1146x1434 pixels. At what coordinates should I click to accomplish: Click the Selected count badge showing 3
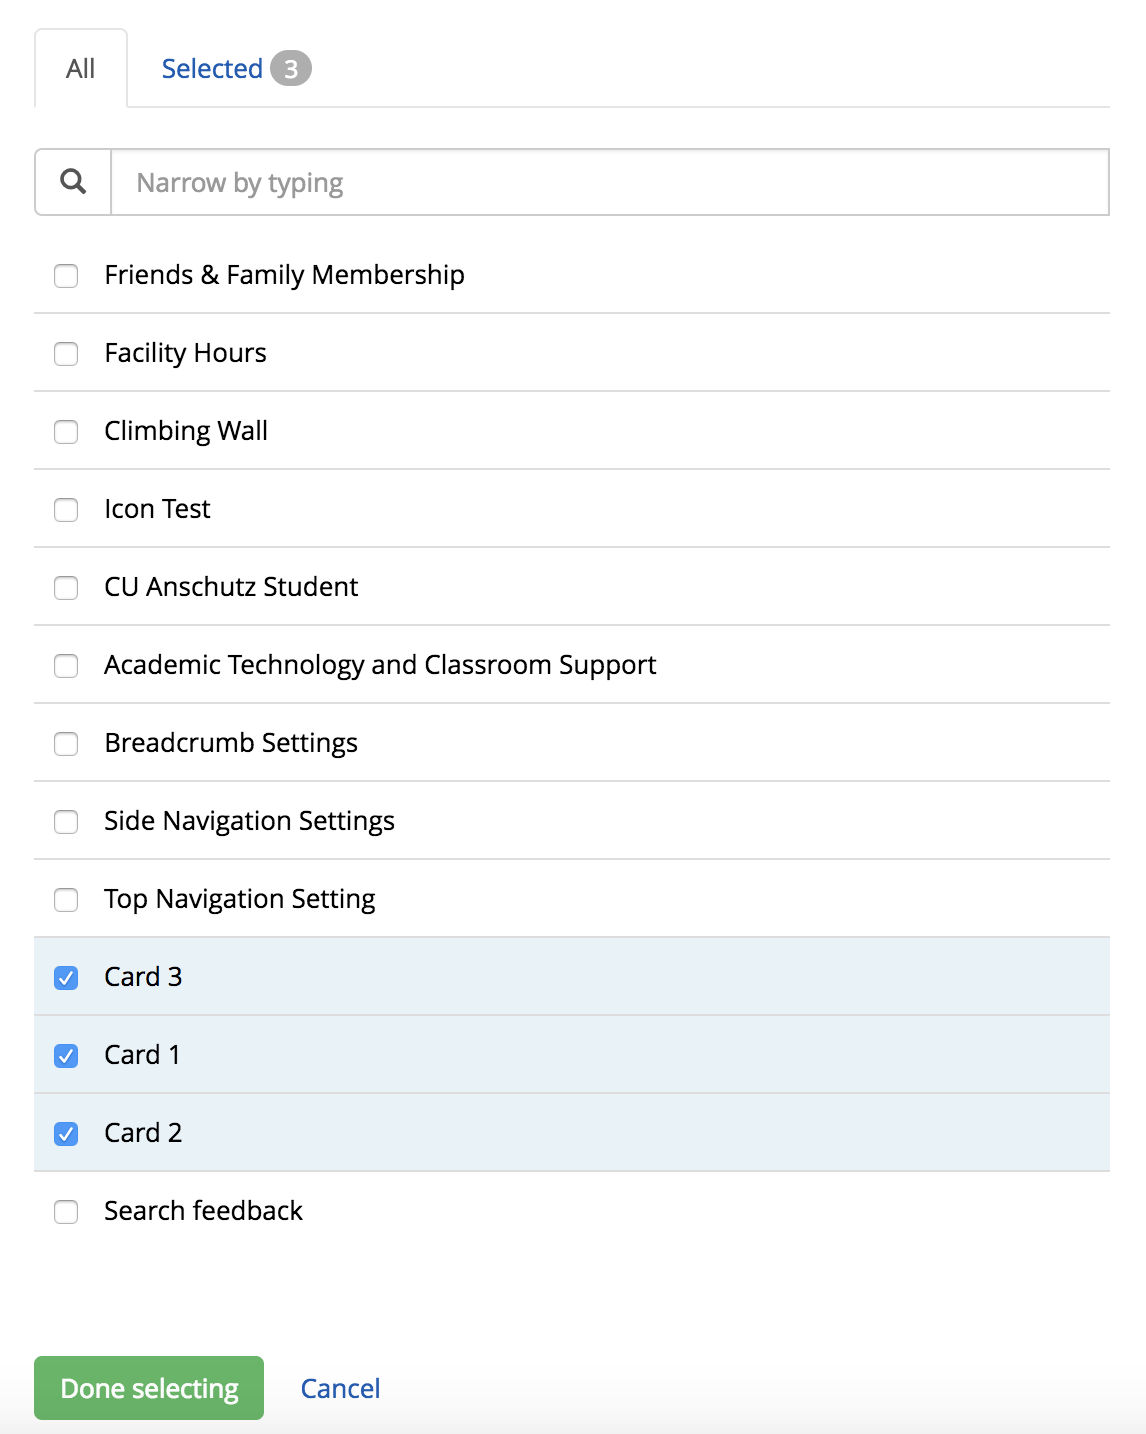(x=294, y=68)
